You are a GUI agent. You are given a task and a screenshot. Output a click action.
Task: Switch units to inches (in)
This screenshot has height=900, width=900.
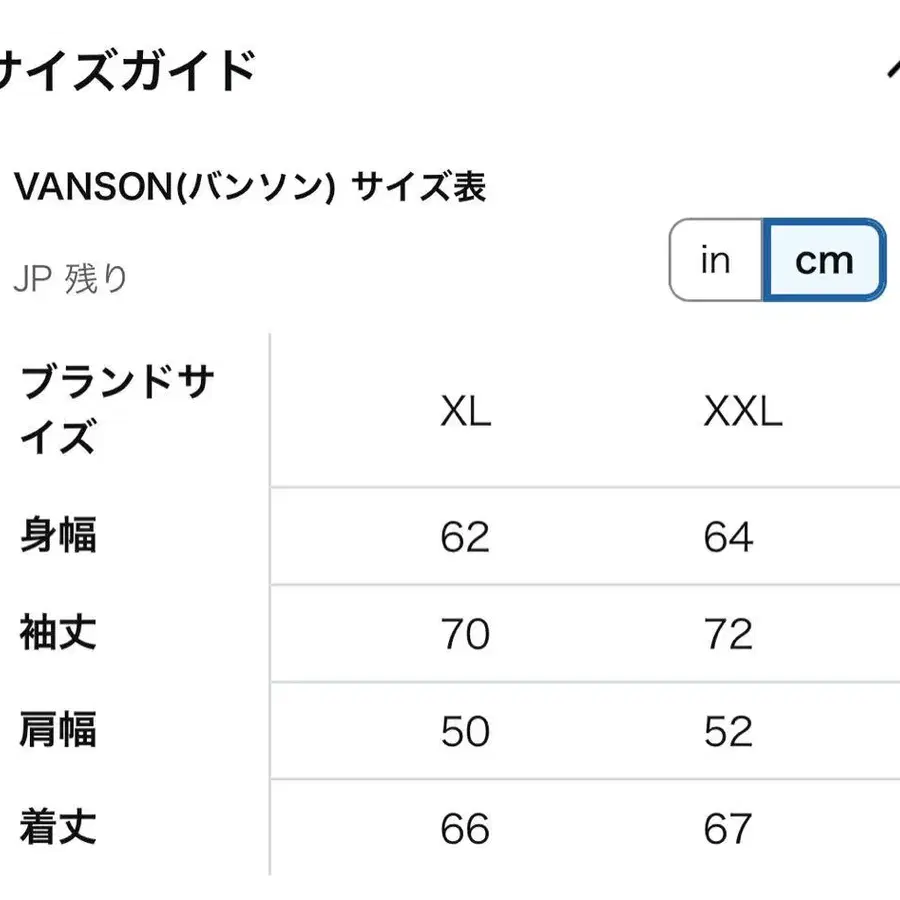coord(716,260)
